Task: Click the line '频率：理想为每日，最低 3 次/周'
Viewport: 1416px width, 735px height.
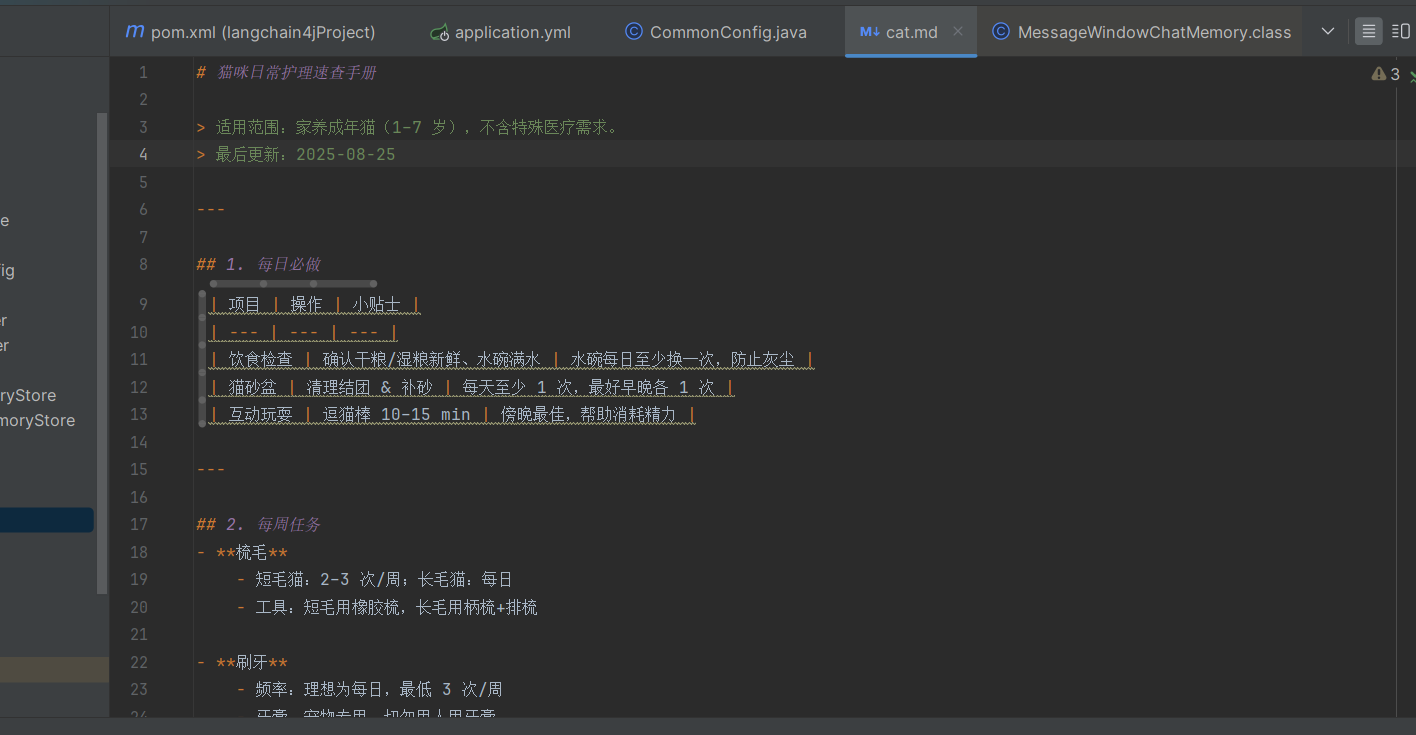Action: [x=379, y=689]
